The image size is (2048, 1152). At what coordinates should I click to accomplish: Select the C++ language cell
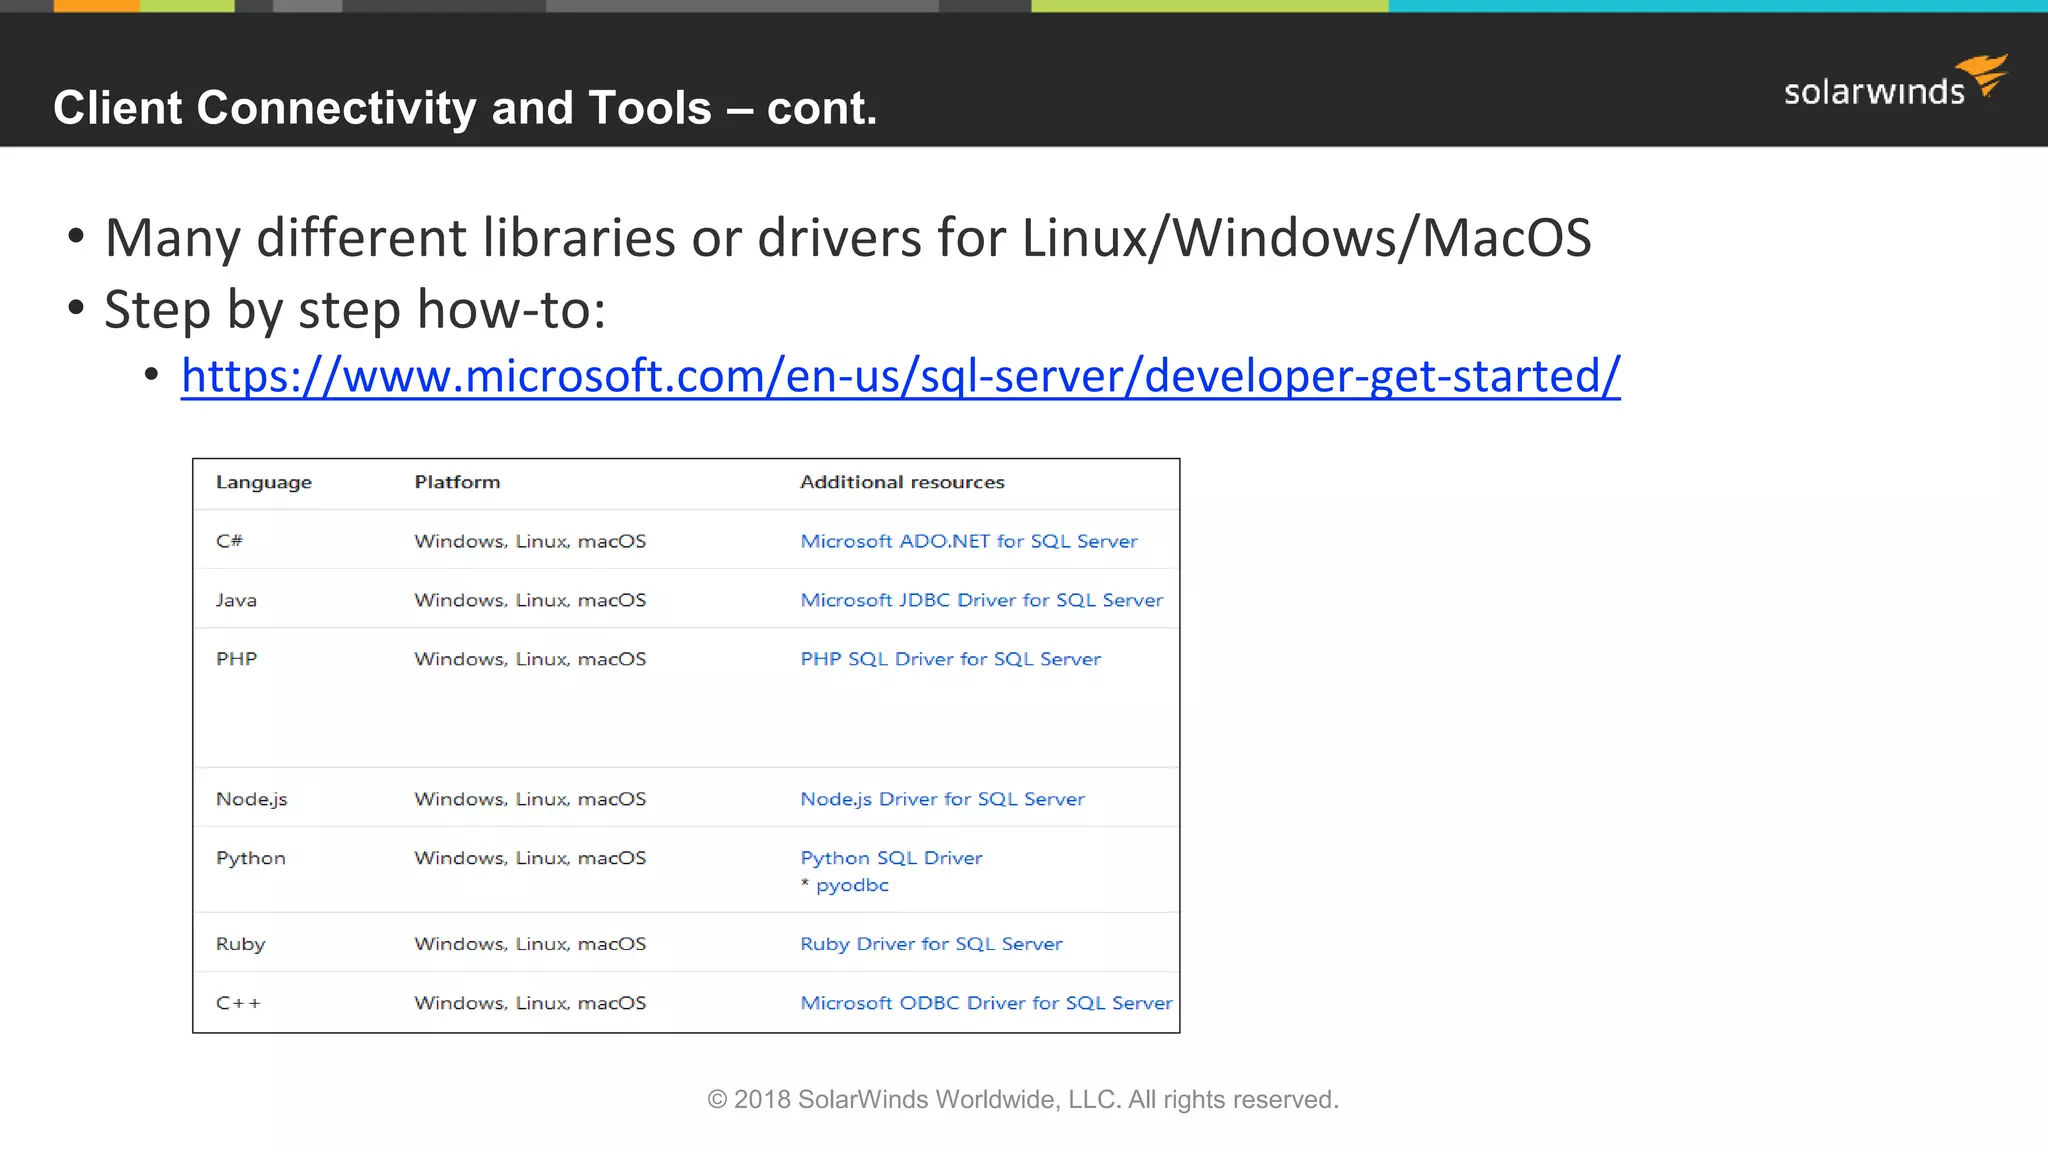[x=238, y=1003]
